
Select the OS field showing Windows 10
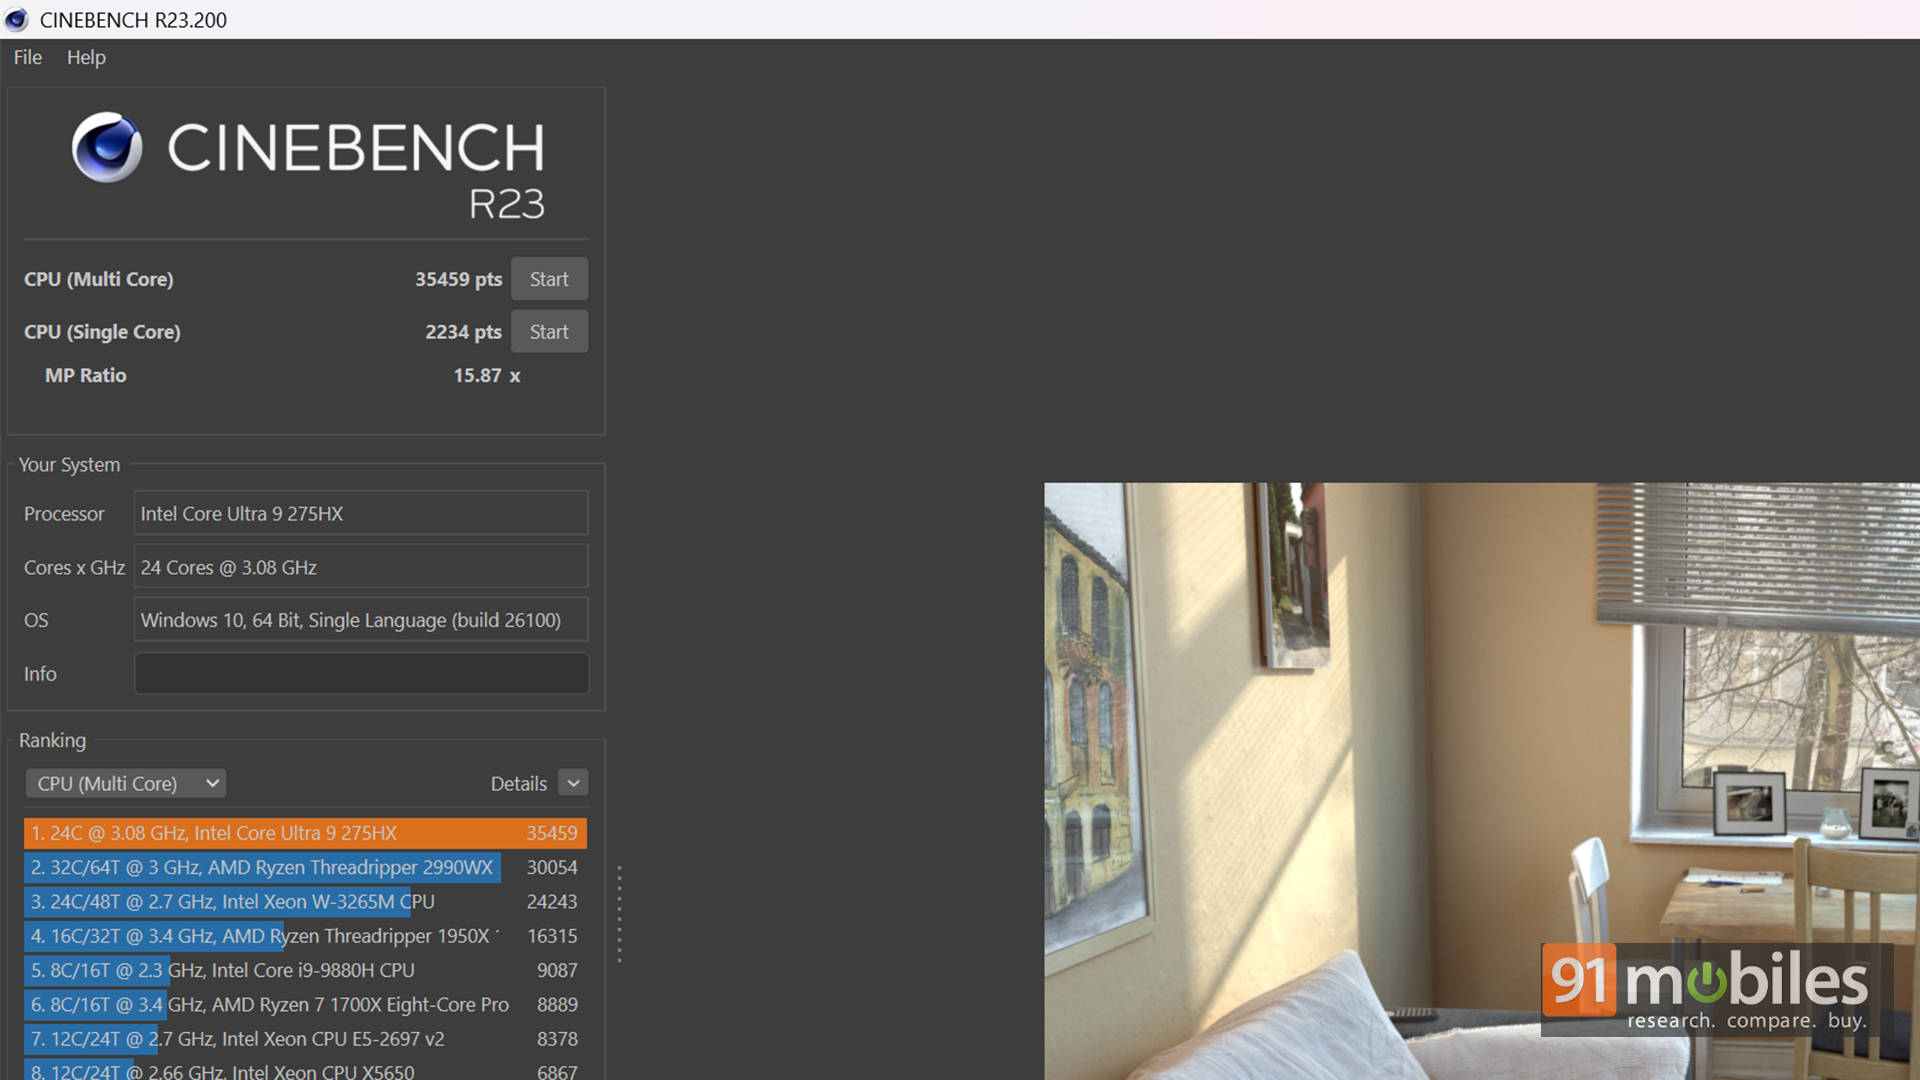[x=361, y=620]
